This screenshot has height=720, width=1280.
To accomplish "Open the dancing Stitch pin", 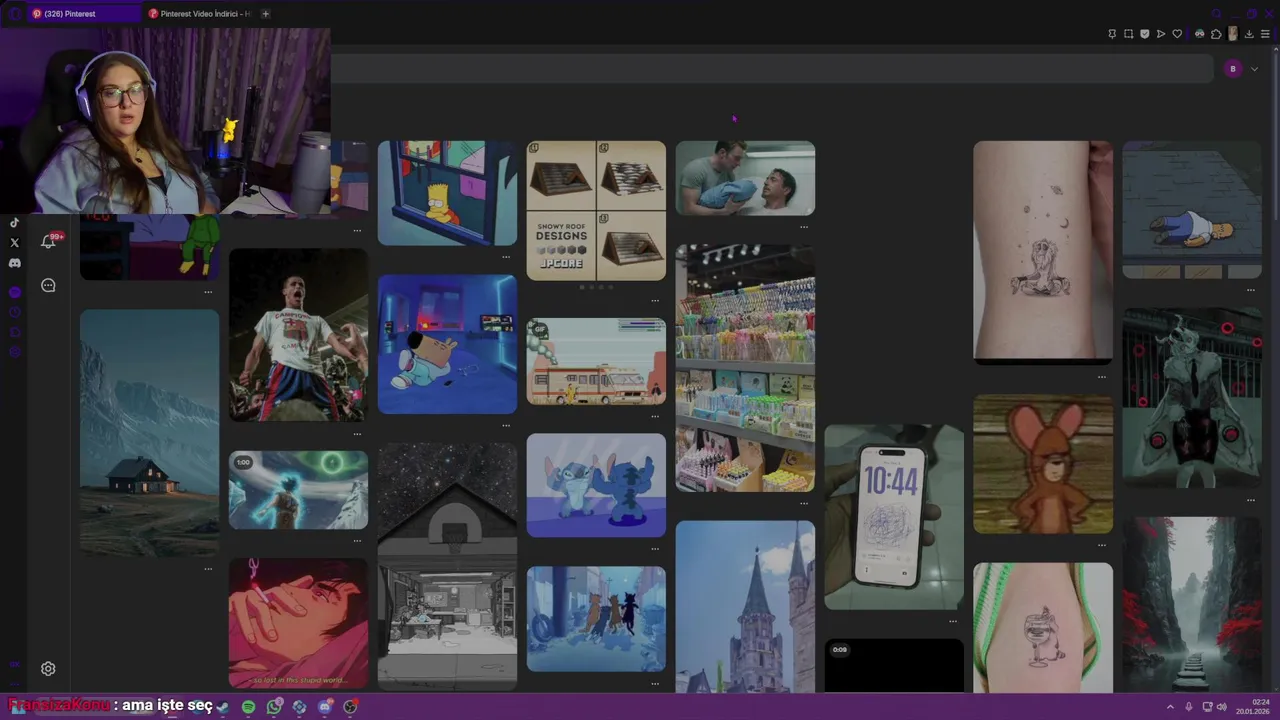I will coord(596,485).
